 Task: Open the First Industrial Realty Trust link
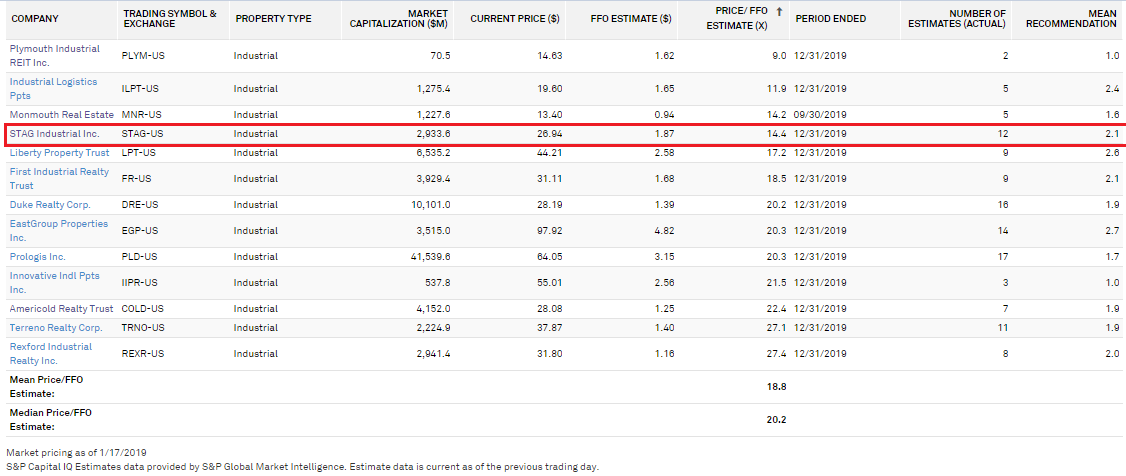point(59,179)
